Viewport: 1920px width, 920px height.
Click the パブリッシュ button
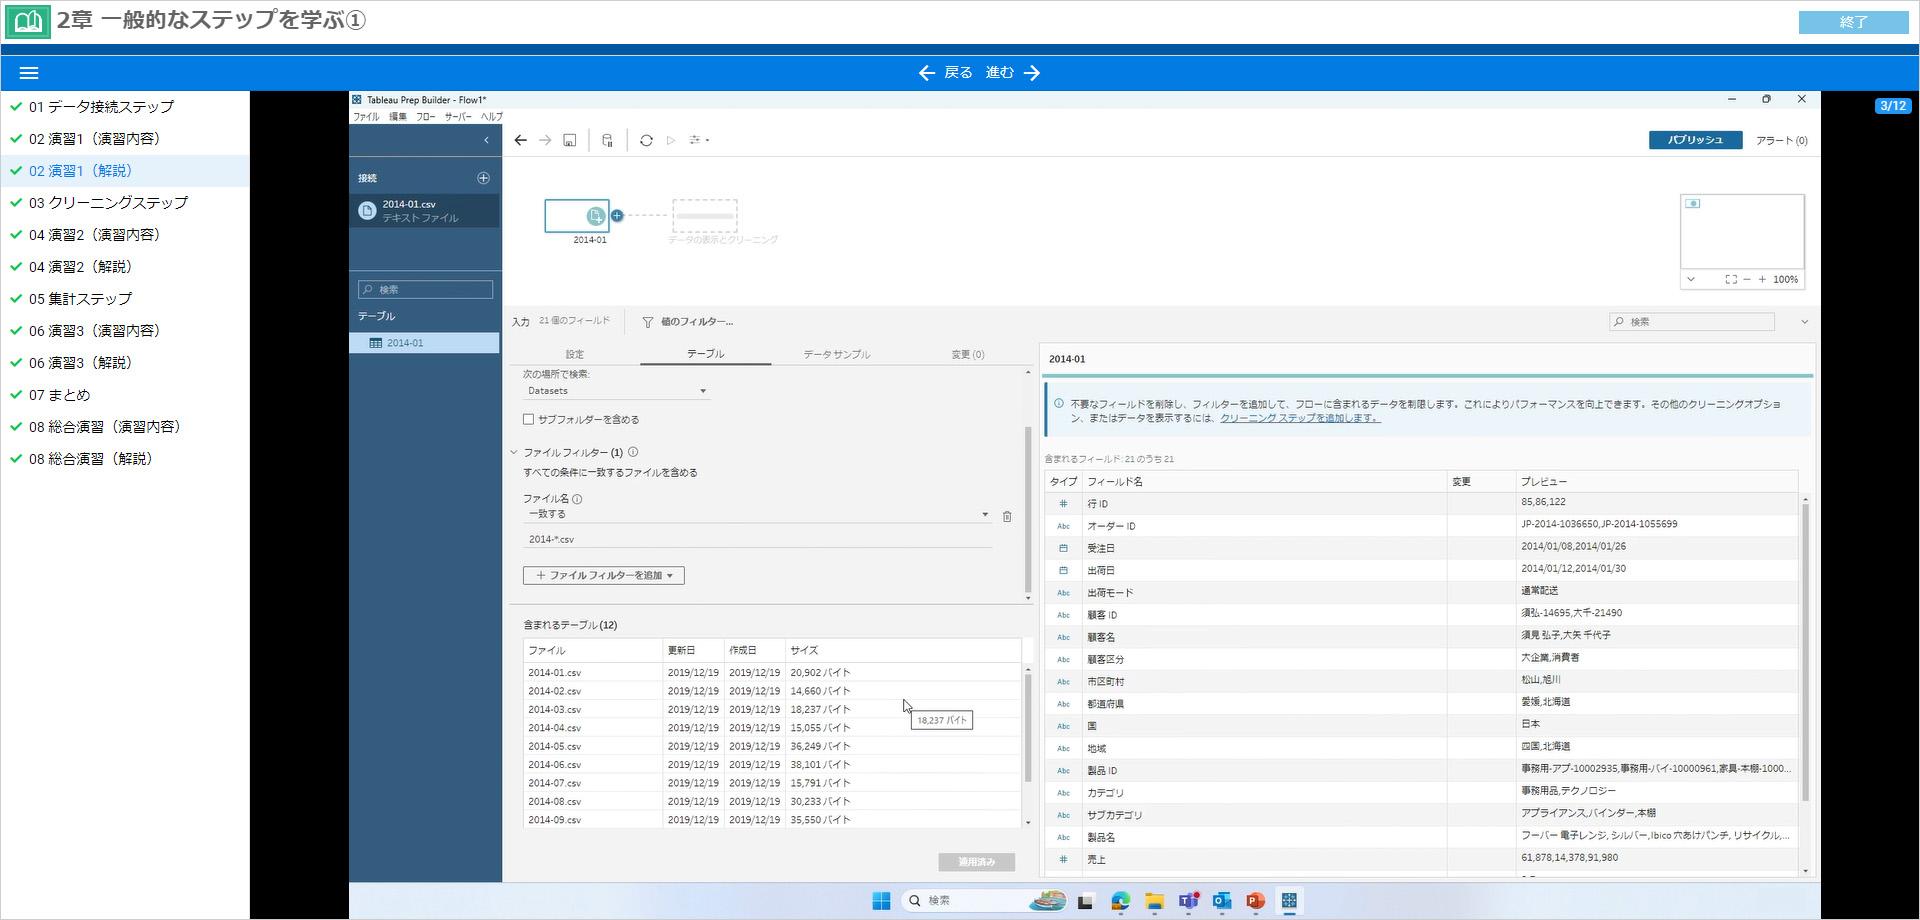pos(1694,140)
